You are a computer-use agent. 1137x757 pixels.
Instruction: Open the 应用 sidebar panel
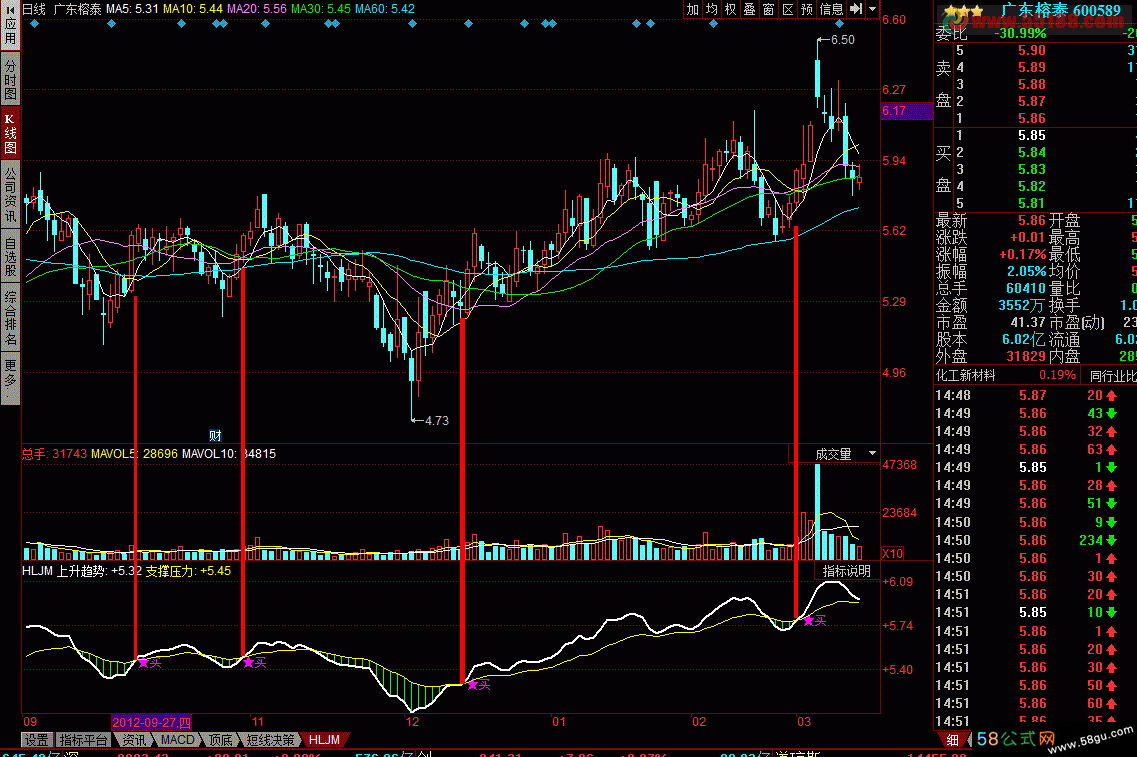coord(10,25)
